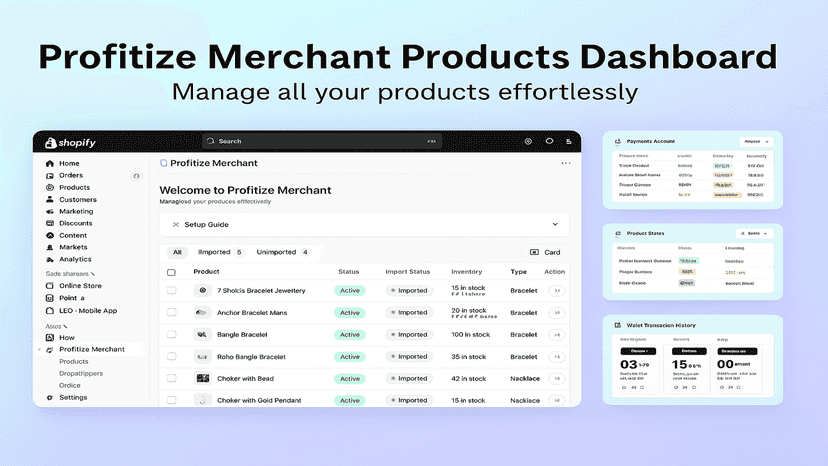
Task: Click the account icon at top bar far right
Action: [x=569, y=142]
